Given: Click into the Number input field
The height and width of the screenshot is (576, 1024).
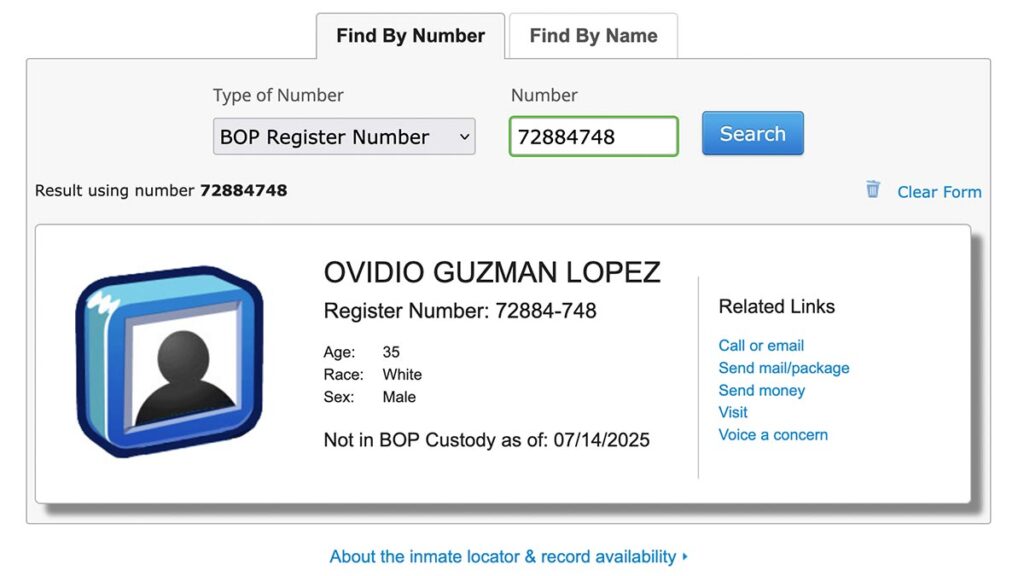Looking at the screenshot, I should point(593,137).
